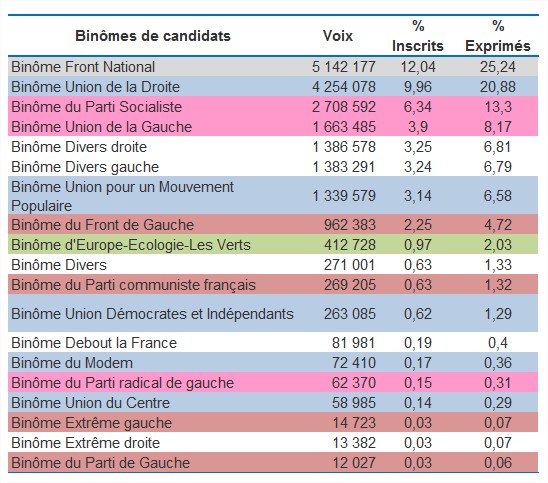The width and height of the screenshot is (548, 483).
Task: Click the 25,24 percent exprimés value
Action: click(x=498, y=67)
